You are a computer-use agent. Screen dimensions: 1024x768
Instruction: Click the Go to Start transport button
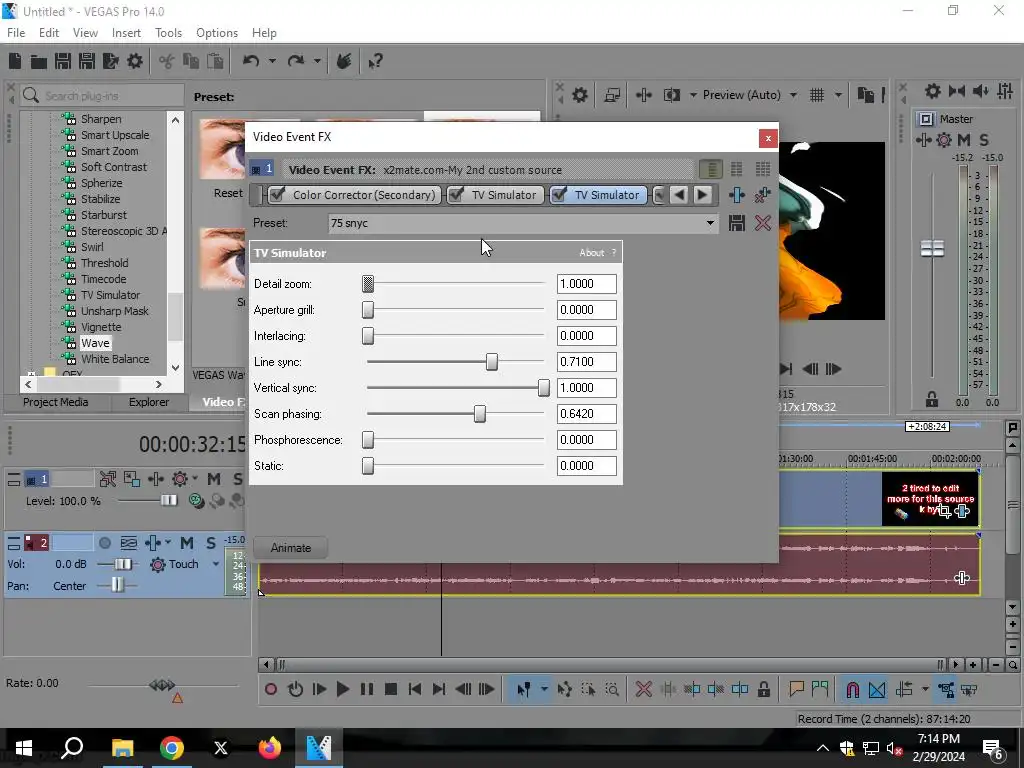pyautogui.click(x=415, y=689)
